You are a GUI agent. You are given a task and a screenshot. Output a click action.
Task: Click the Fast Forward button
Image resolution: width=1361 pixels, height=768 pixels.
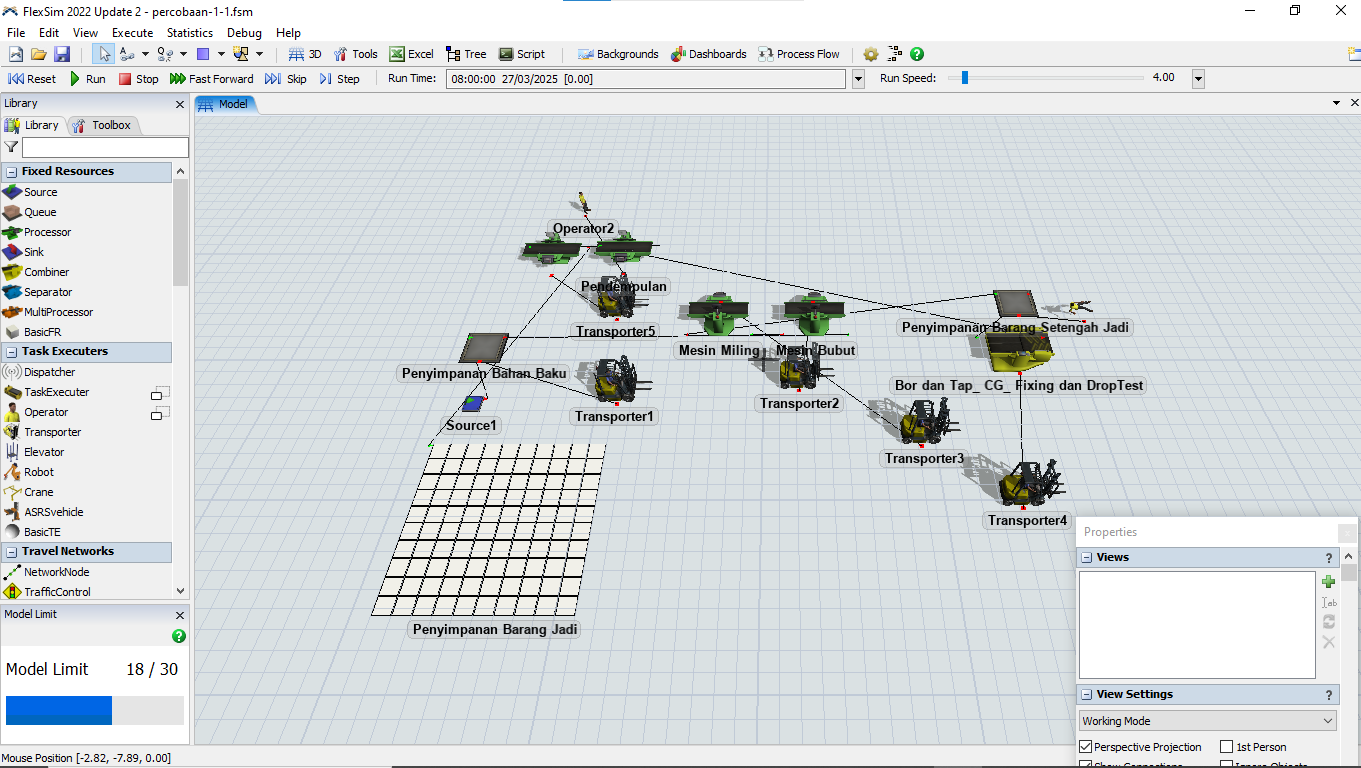click(x=211, y=79)
